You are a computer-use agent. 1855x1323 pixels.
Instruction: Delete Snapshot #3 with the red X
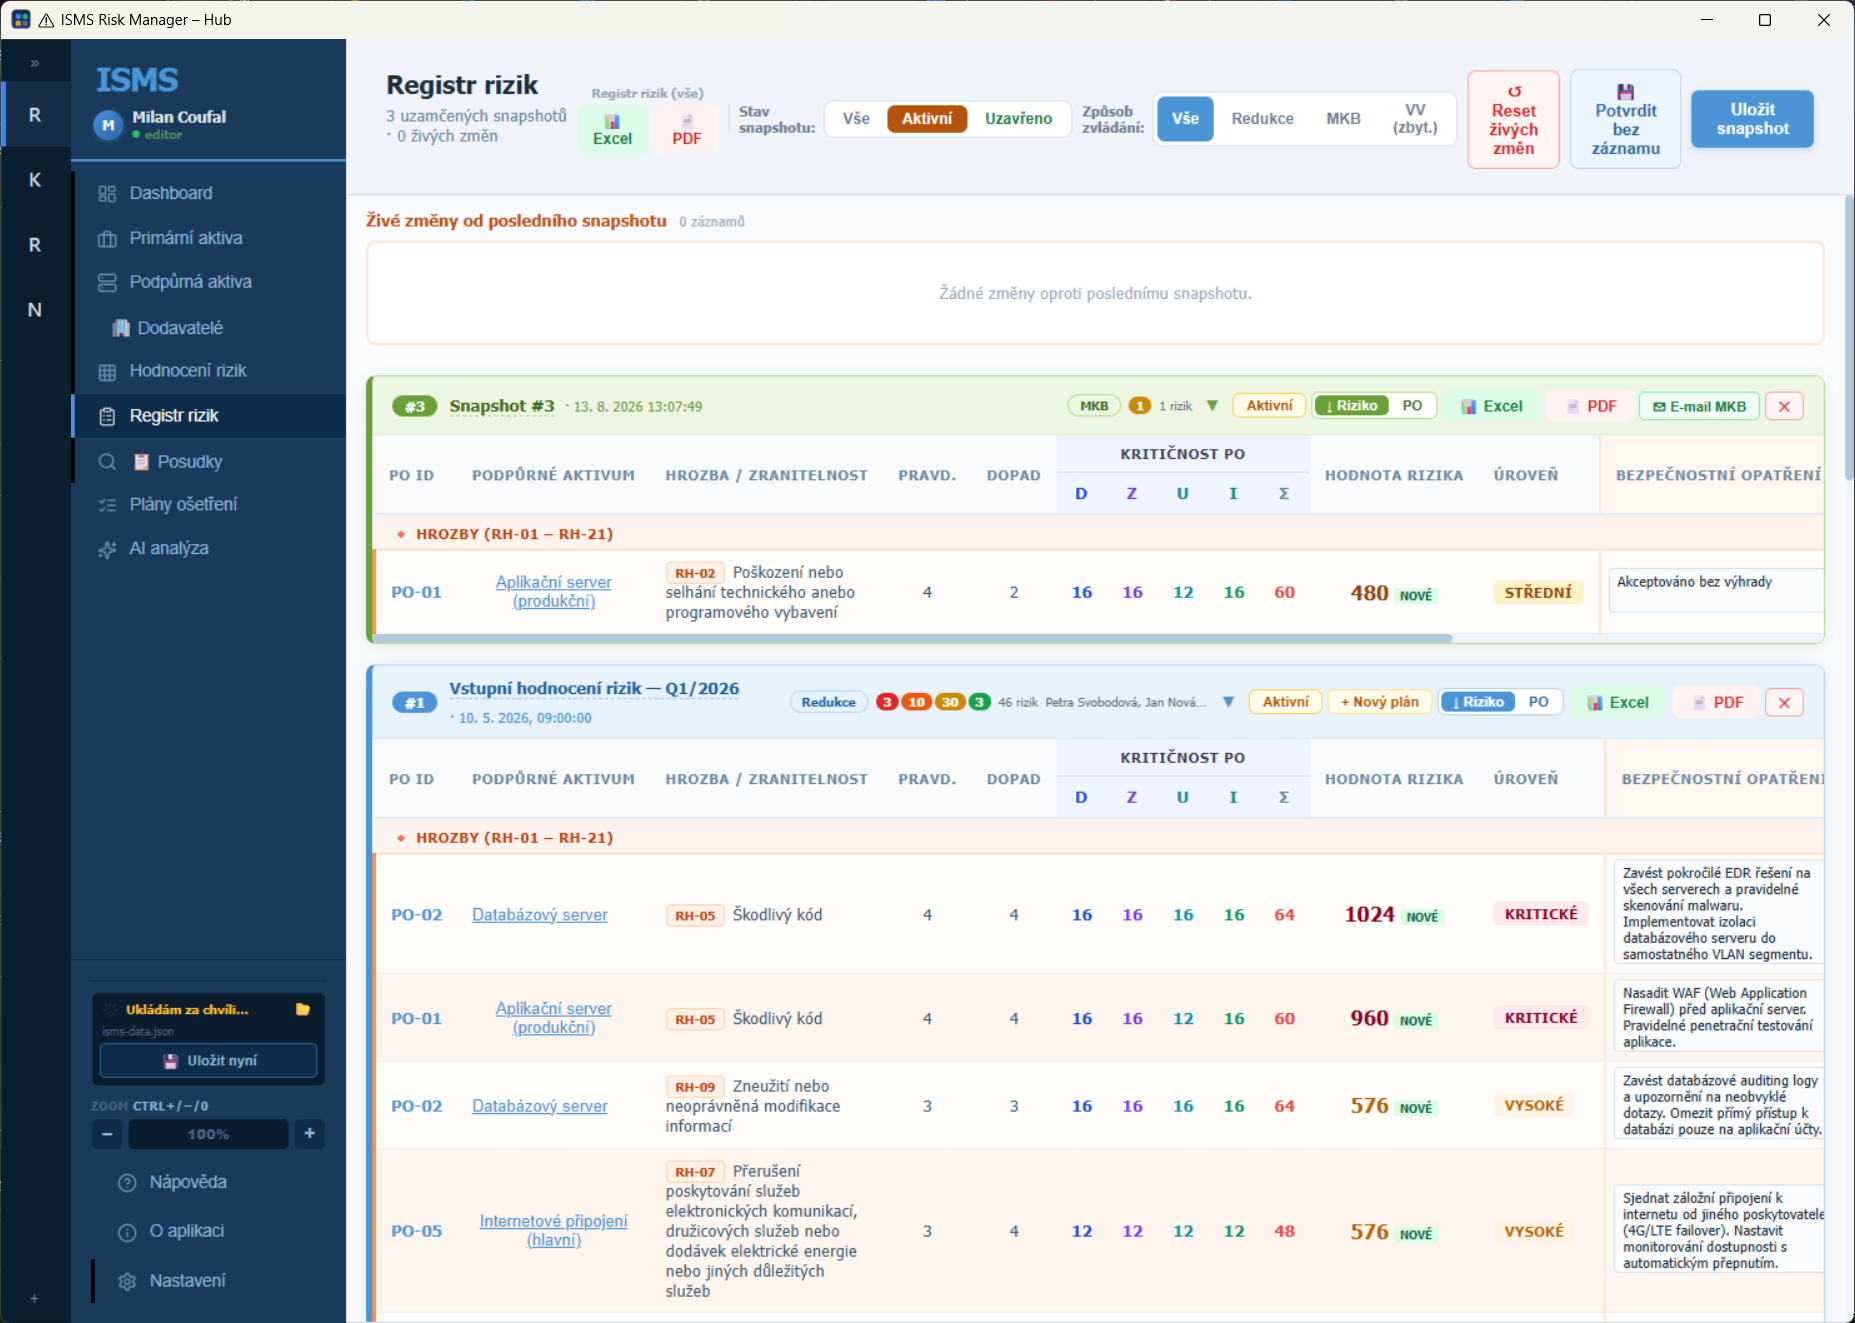(1784, 406)
